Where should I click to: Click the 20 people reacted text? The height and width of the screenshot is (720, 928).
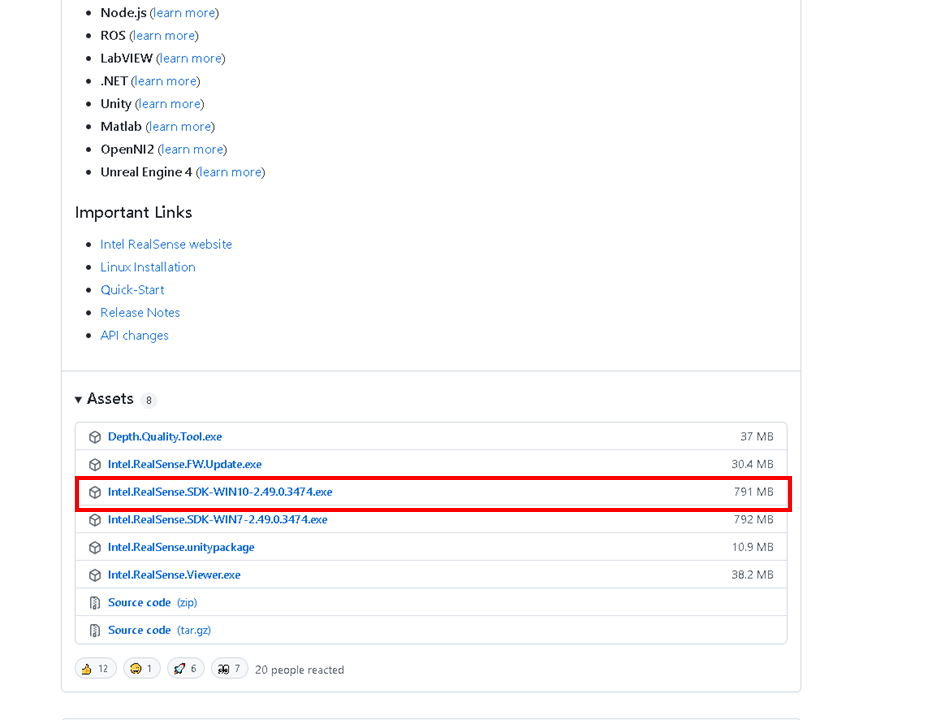click(299, 670)
